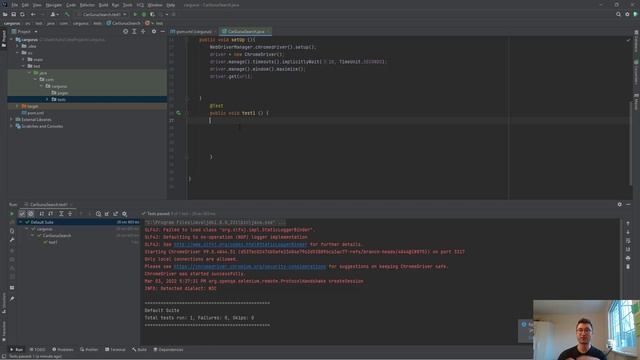The width and height of the screenshot is (640, 360).
Task: Hide the Project tool window
Action: (x=162, y=31)
